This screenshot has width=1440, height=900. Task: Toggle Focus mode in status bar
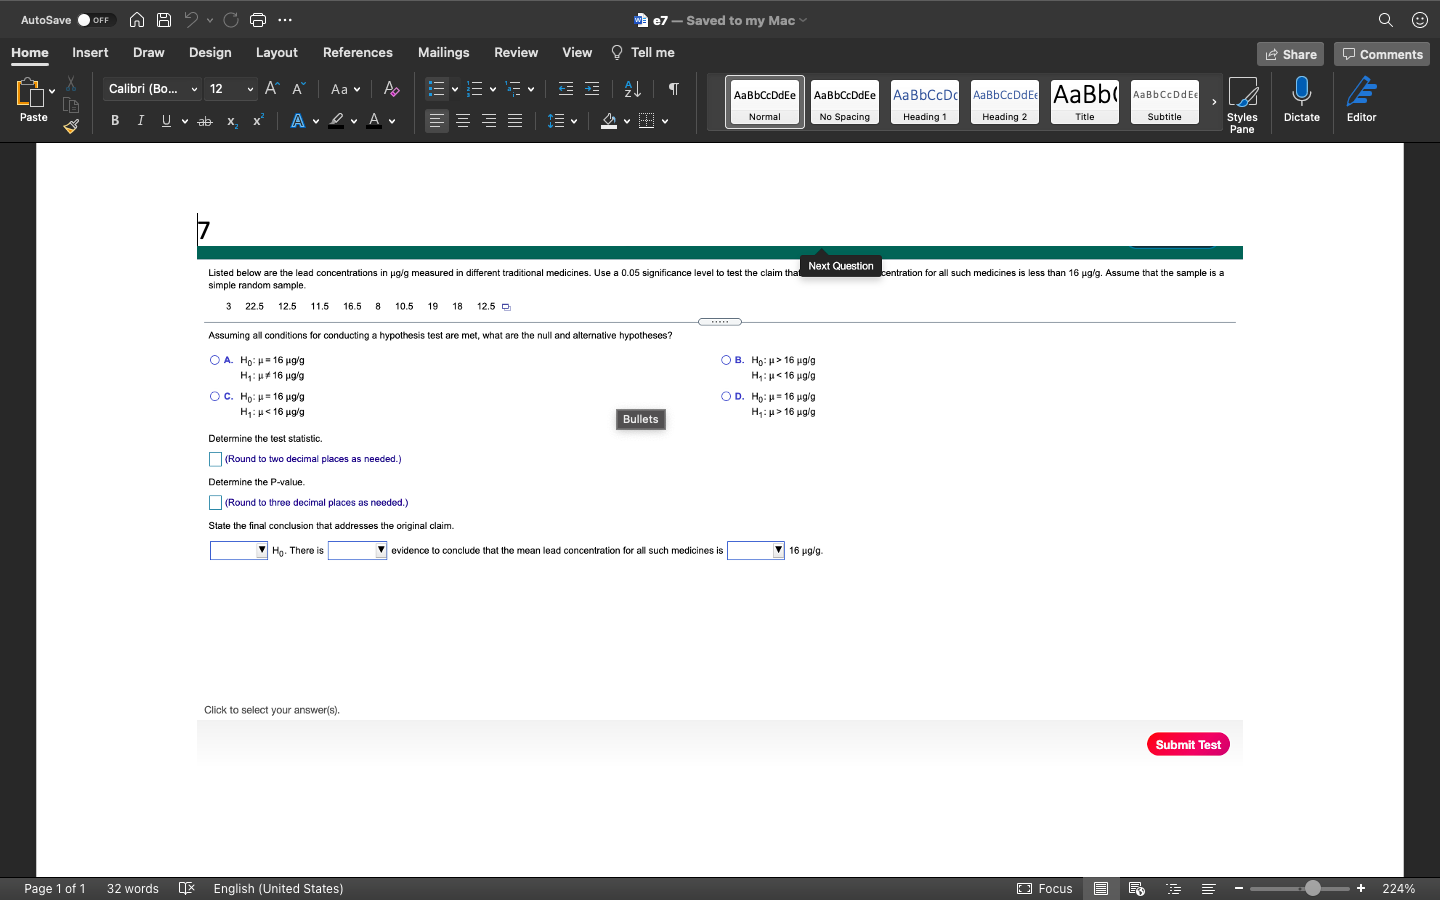pos(1045,889)
